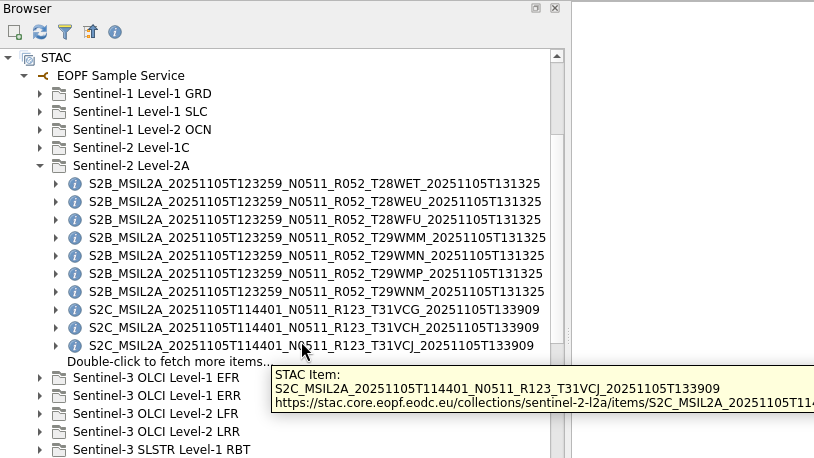Collapse the EOPF Sample Service node

point(24,76)
